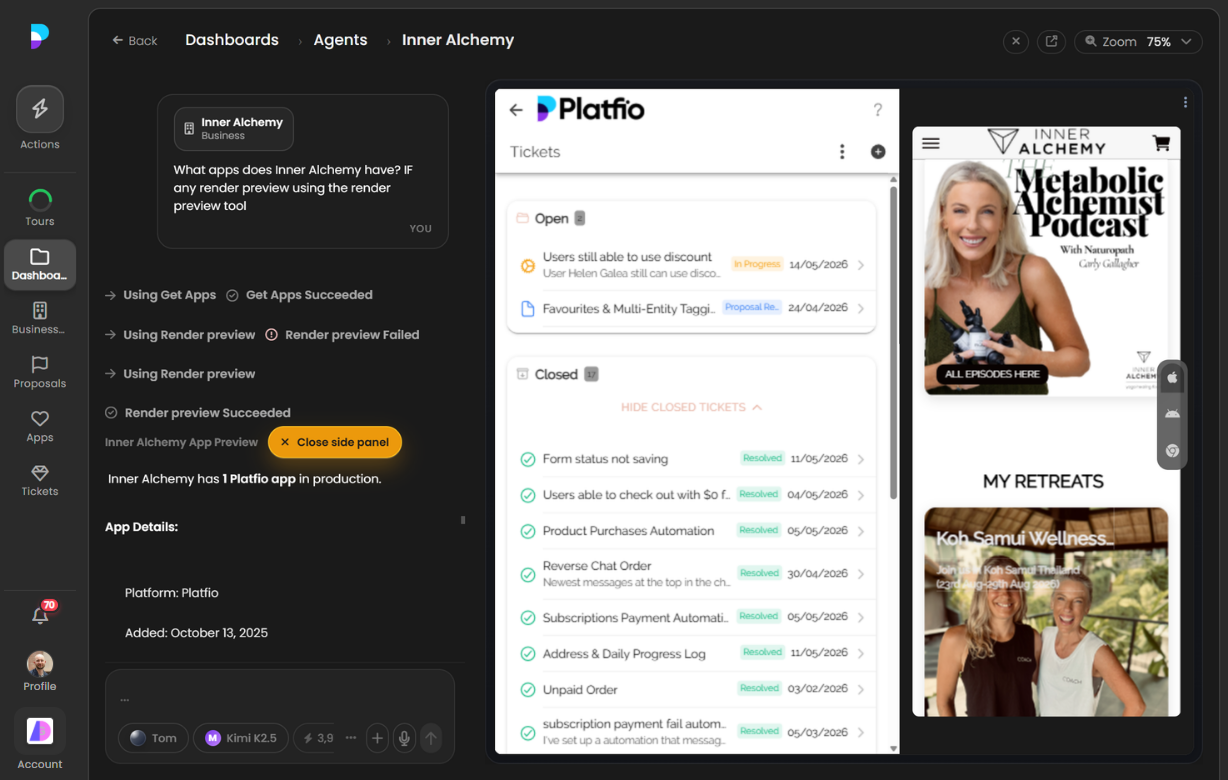
Task: Open the three-dot chat options
Action: pyautogui.click(x=351, y=738)
